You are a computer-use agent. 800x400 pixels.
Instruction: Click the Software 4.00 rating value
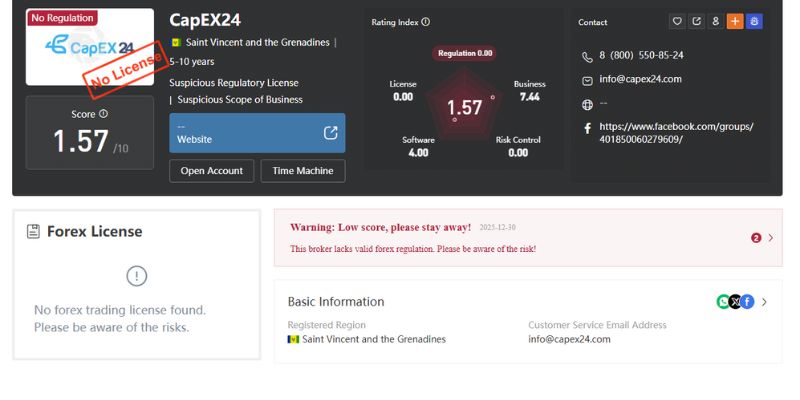click(418, 152)
